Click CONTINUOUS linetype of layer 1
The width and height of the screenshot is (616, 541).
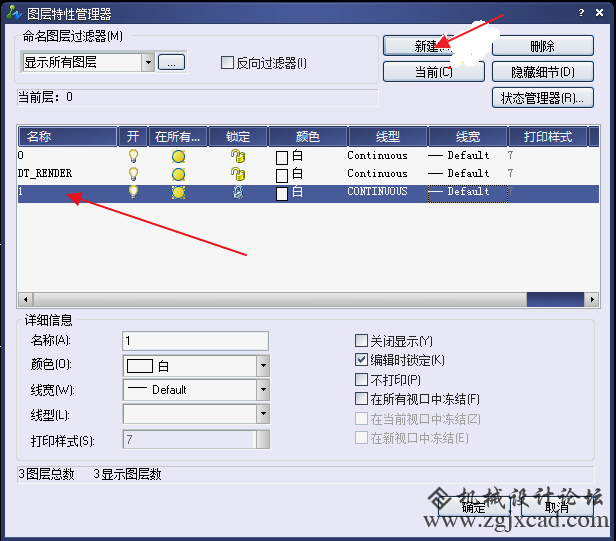[x=377, y=191]
